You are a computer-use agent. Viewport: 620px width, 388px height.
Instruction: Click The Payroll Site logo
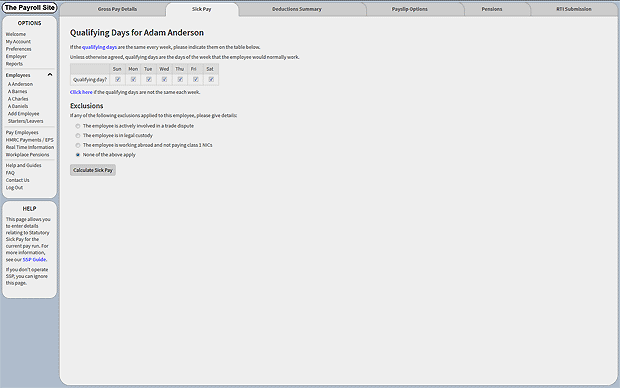29,8
